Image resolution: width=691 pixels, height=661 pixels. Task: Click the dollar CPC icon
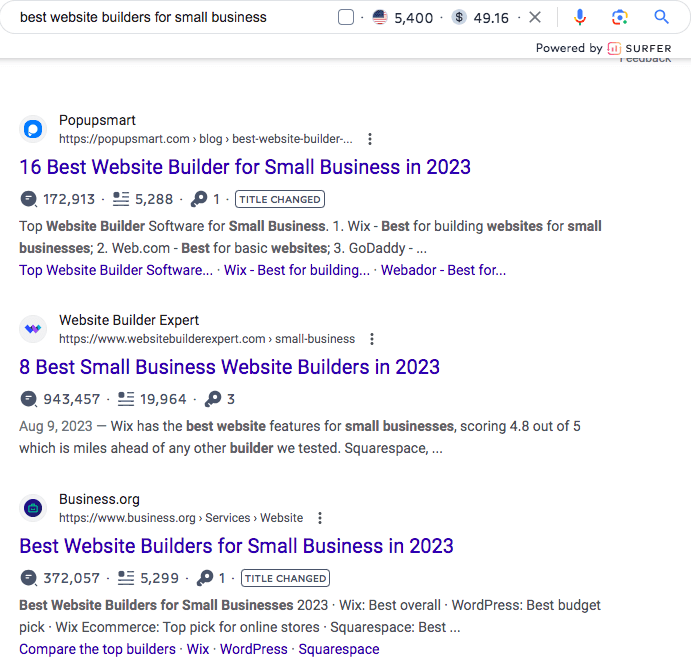point(459,18)
